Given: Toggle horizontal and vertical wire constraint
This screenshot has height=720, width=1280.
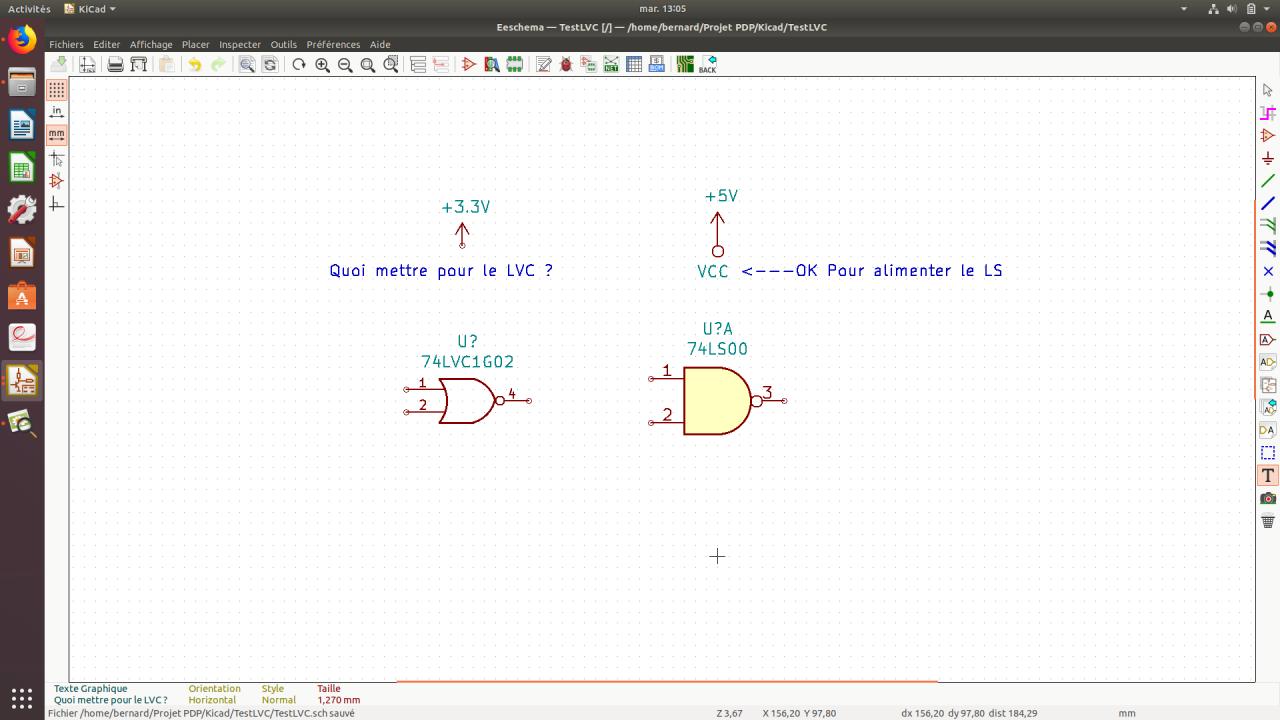Looking at the screenshot, I should (57, 204).
